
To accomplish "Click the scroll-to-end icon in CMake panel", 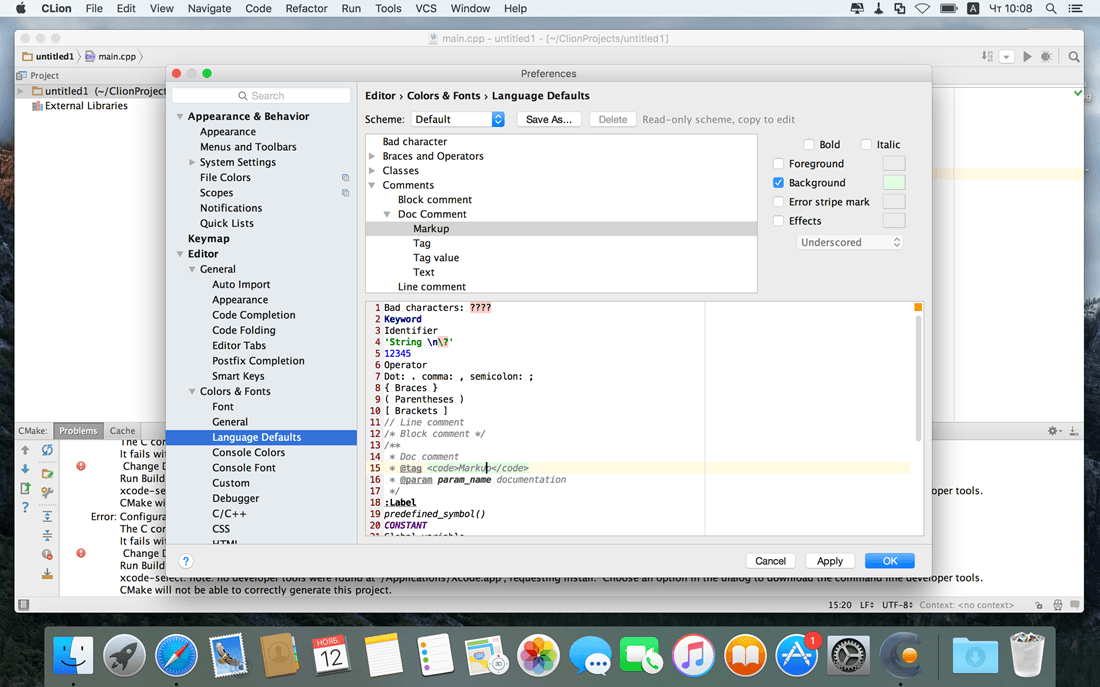I will pos(47,574).
